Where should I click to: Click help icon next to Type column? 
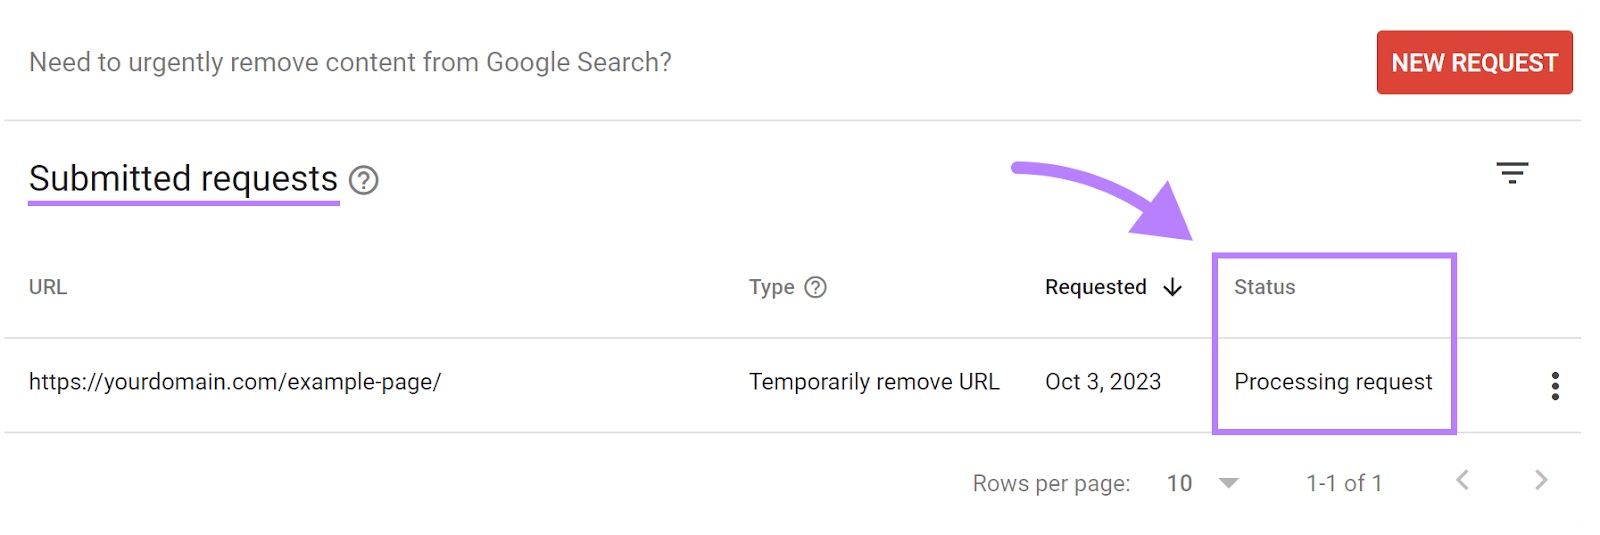coord(816,287)
